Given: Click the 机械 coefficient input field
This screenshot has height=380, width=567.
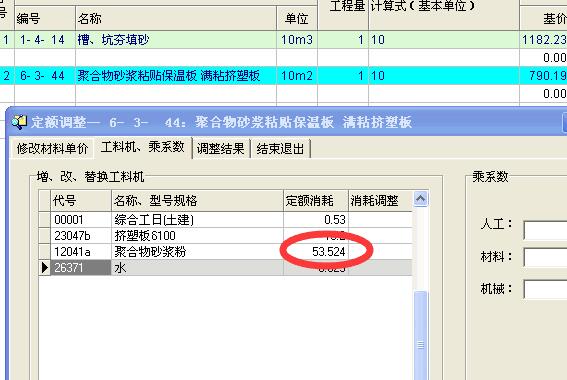Looking at the screenshot, I should click(x=545, y=289).
